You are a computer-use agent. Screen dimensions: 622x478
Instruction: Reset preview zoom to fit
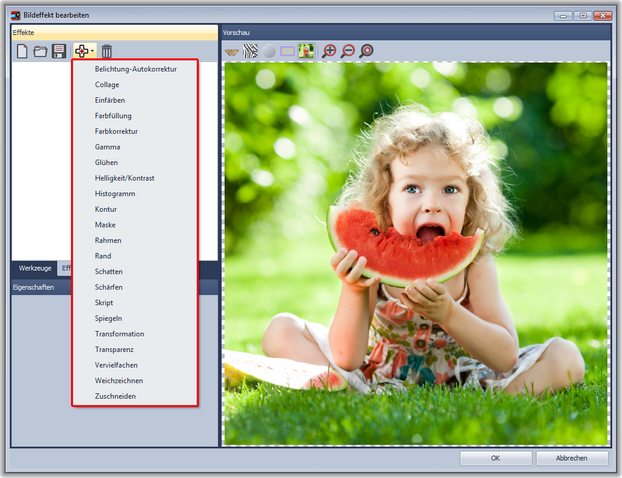pos(367,51)
